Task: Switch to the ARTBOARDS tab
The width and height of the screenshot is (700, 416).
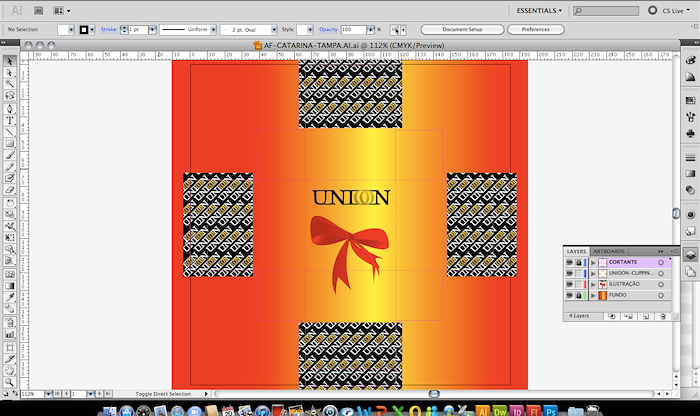Action: pos(609,251)
